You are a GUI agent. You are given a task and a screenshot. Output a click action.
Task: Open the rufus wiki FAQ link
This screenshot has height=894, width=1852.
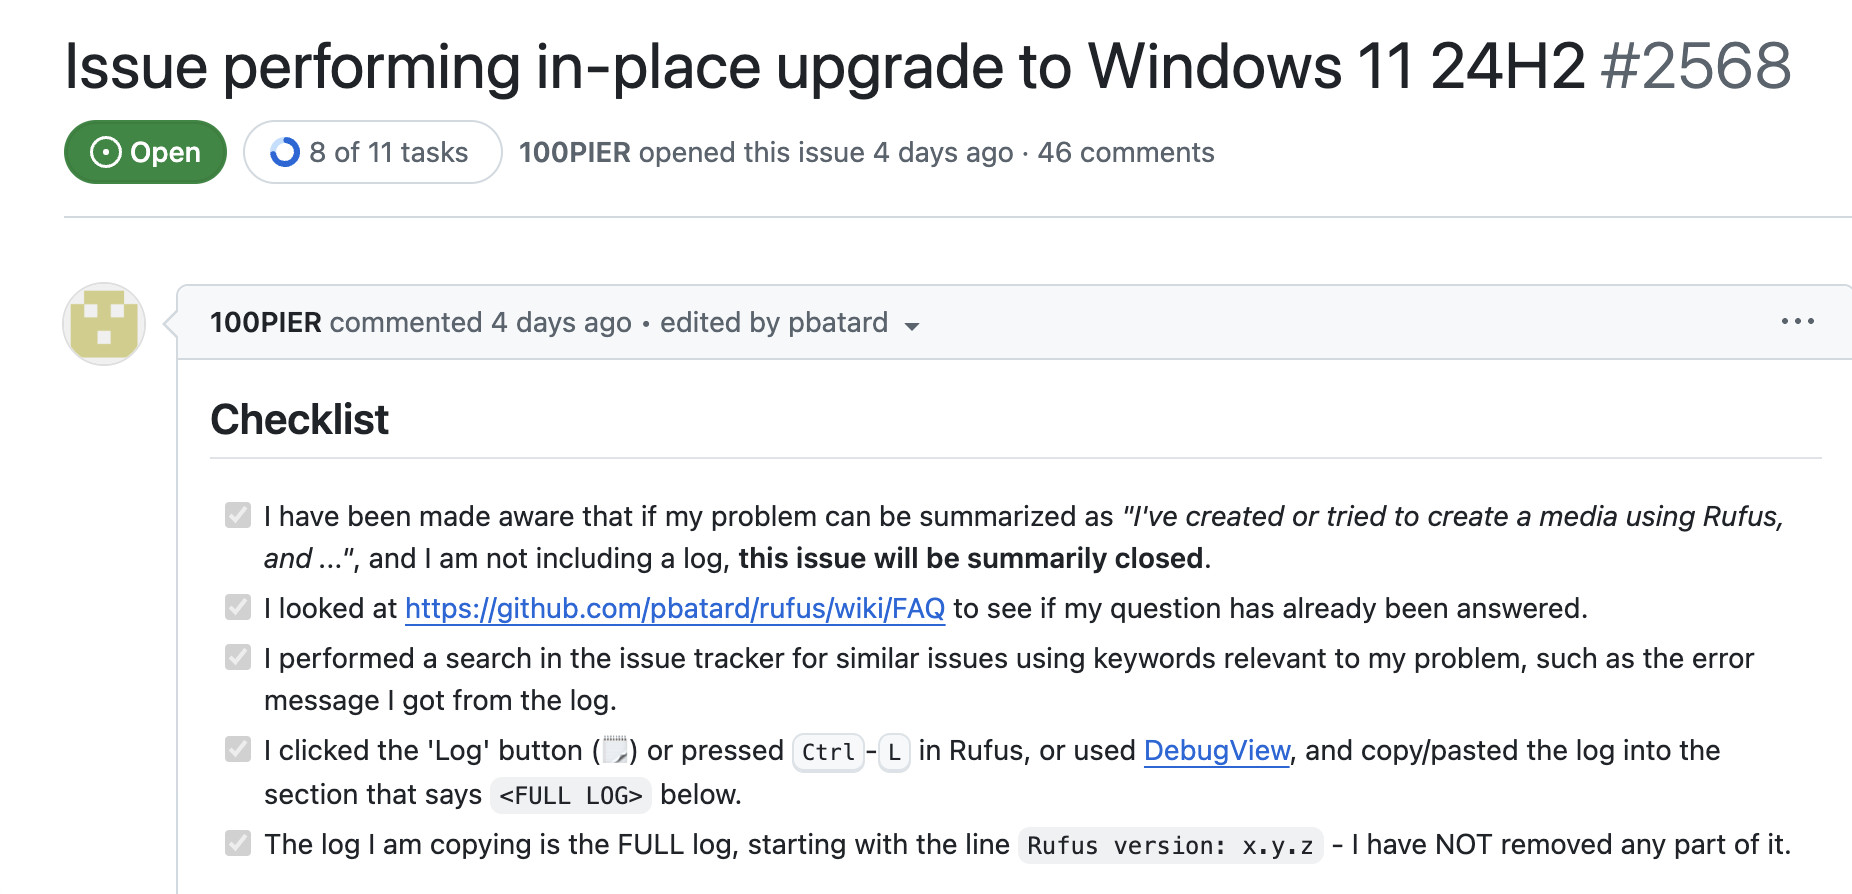tap(674, 608)
